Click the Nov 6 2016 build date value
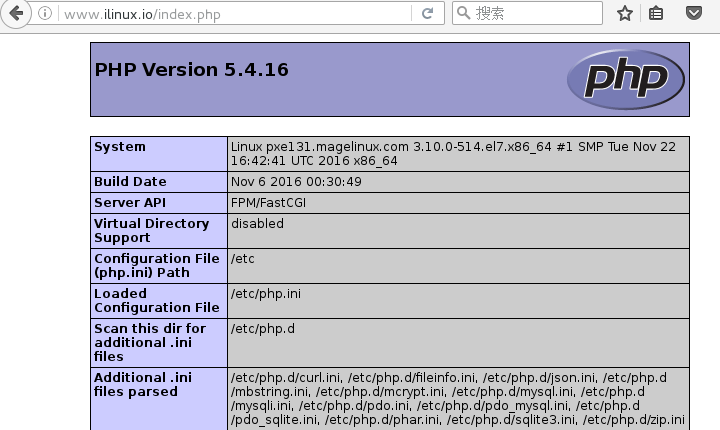Screen dimensions: 720x430 point(296,182)
